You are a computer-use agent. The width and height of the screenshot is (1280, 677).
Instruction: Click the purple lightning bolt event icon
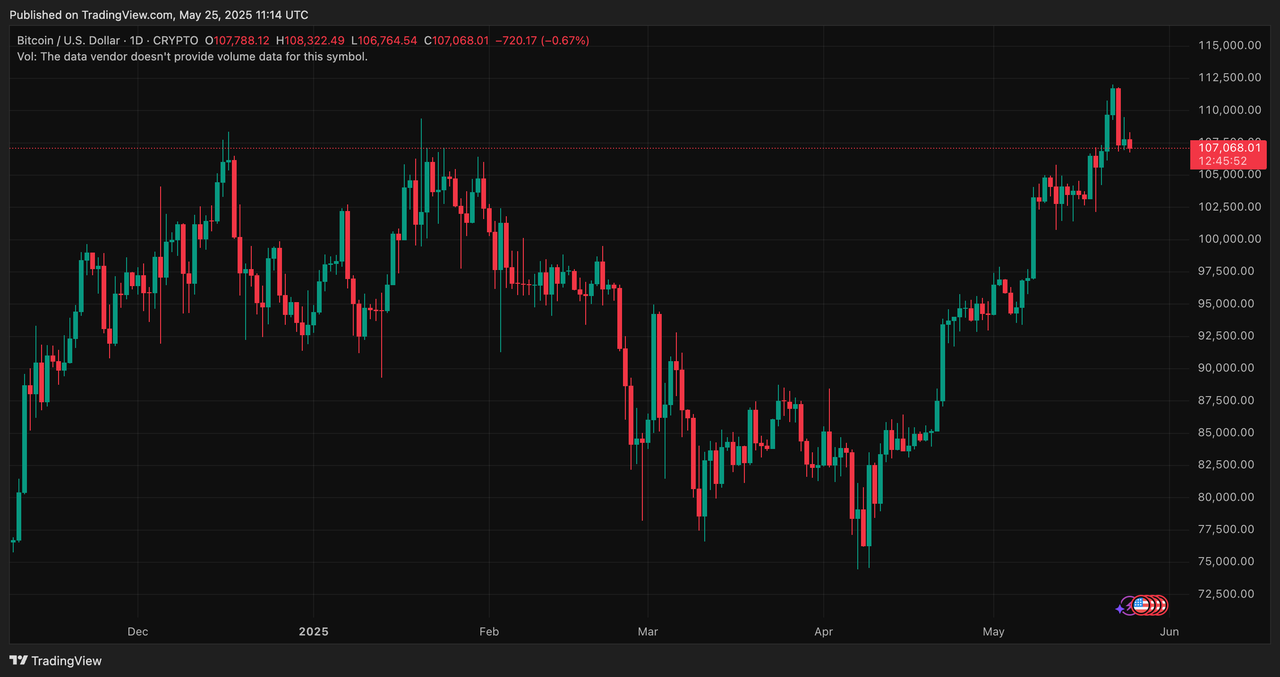coord(1128,604)
